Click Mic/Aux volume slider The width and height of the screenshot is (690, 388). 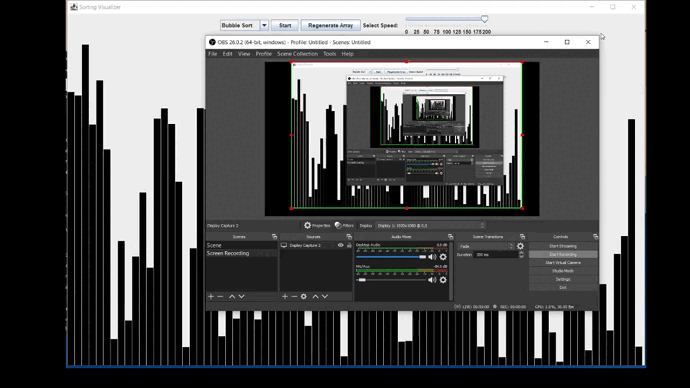(391, 280)
